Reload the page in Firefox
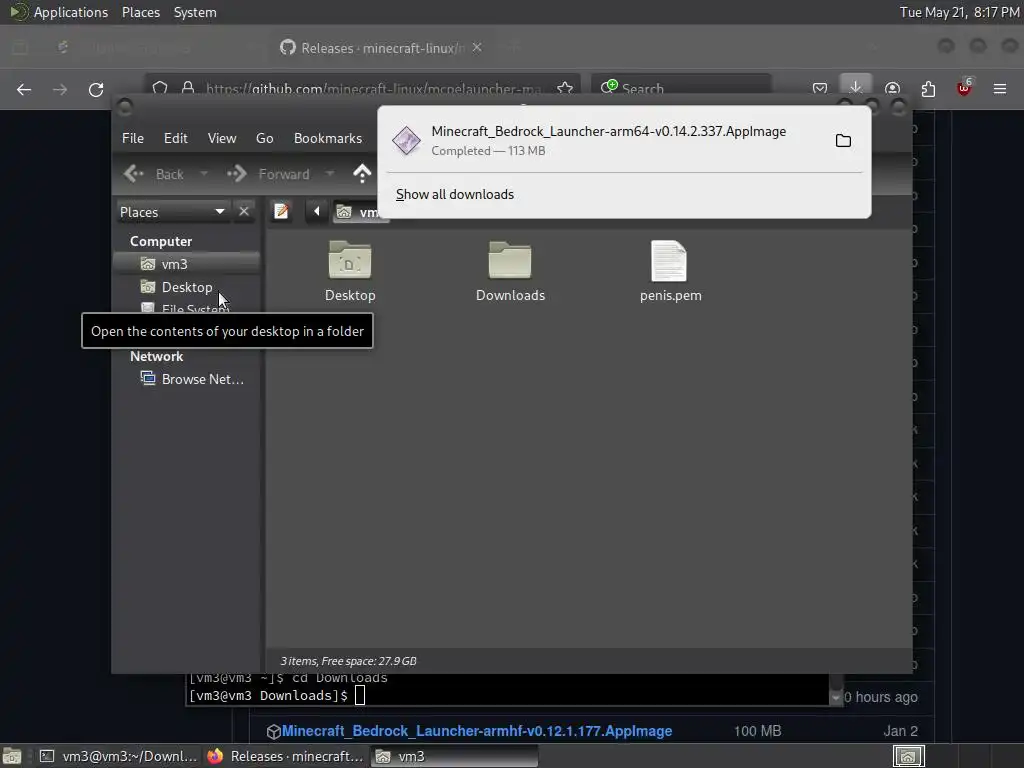Screen dimensions: 1024x768 [x=96, y=89]
